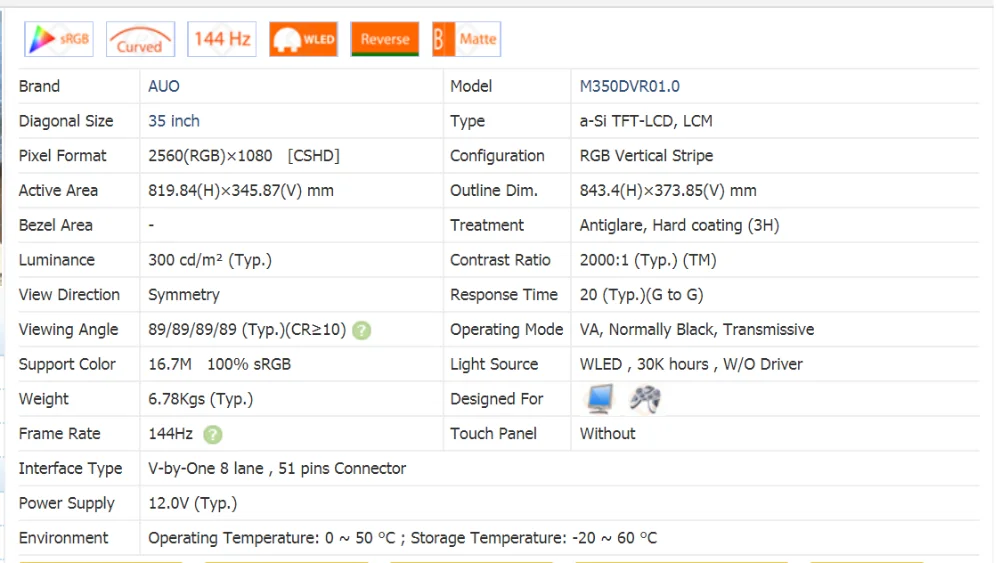Click the Curved panel badge
Viewport: 1000px width, 563px height.
140,39
